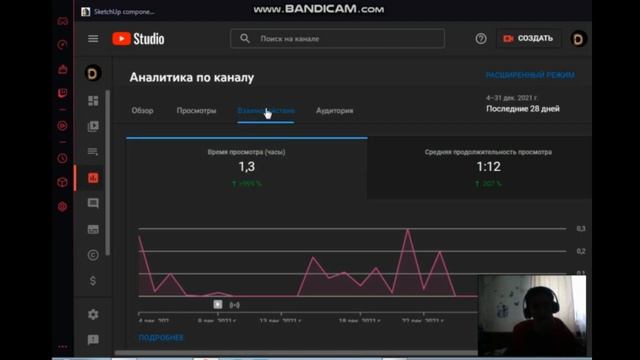Click the sidebar vertical scrollbar

pyautogui.click(x=108, y=173)
